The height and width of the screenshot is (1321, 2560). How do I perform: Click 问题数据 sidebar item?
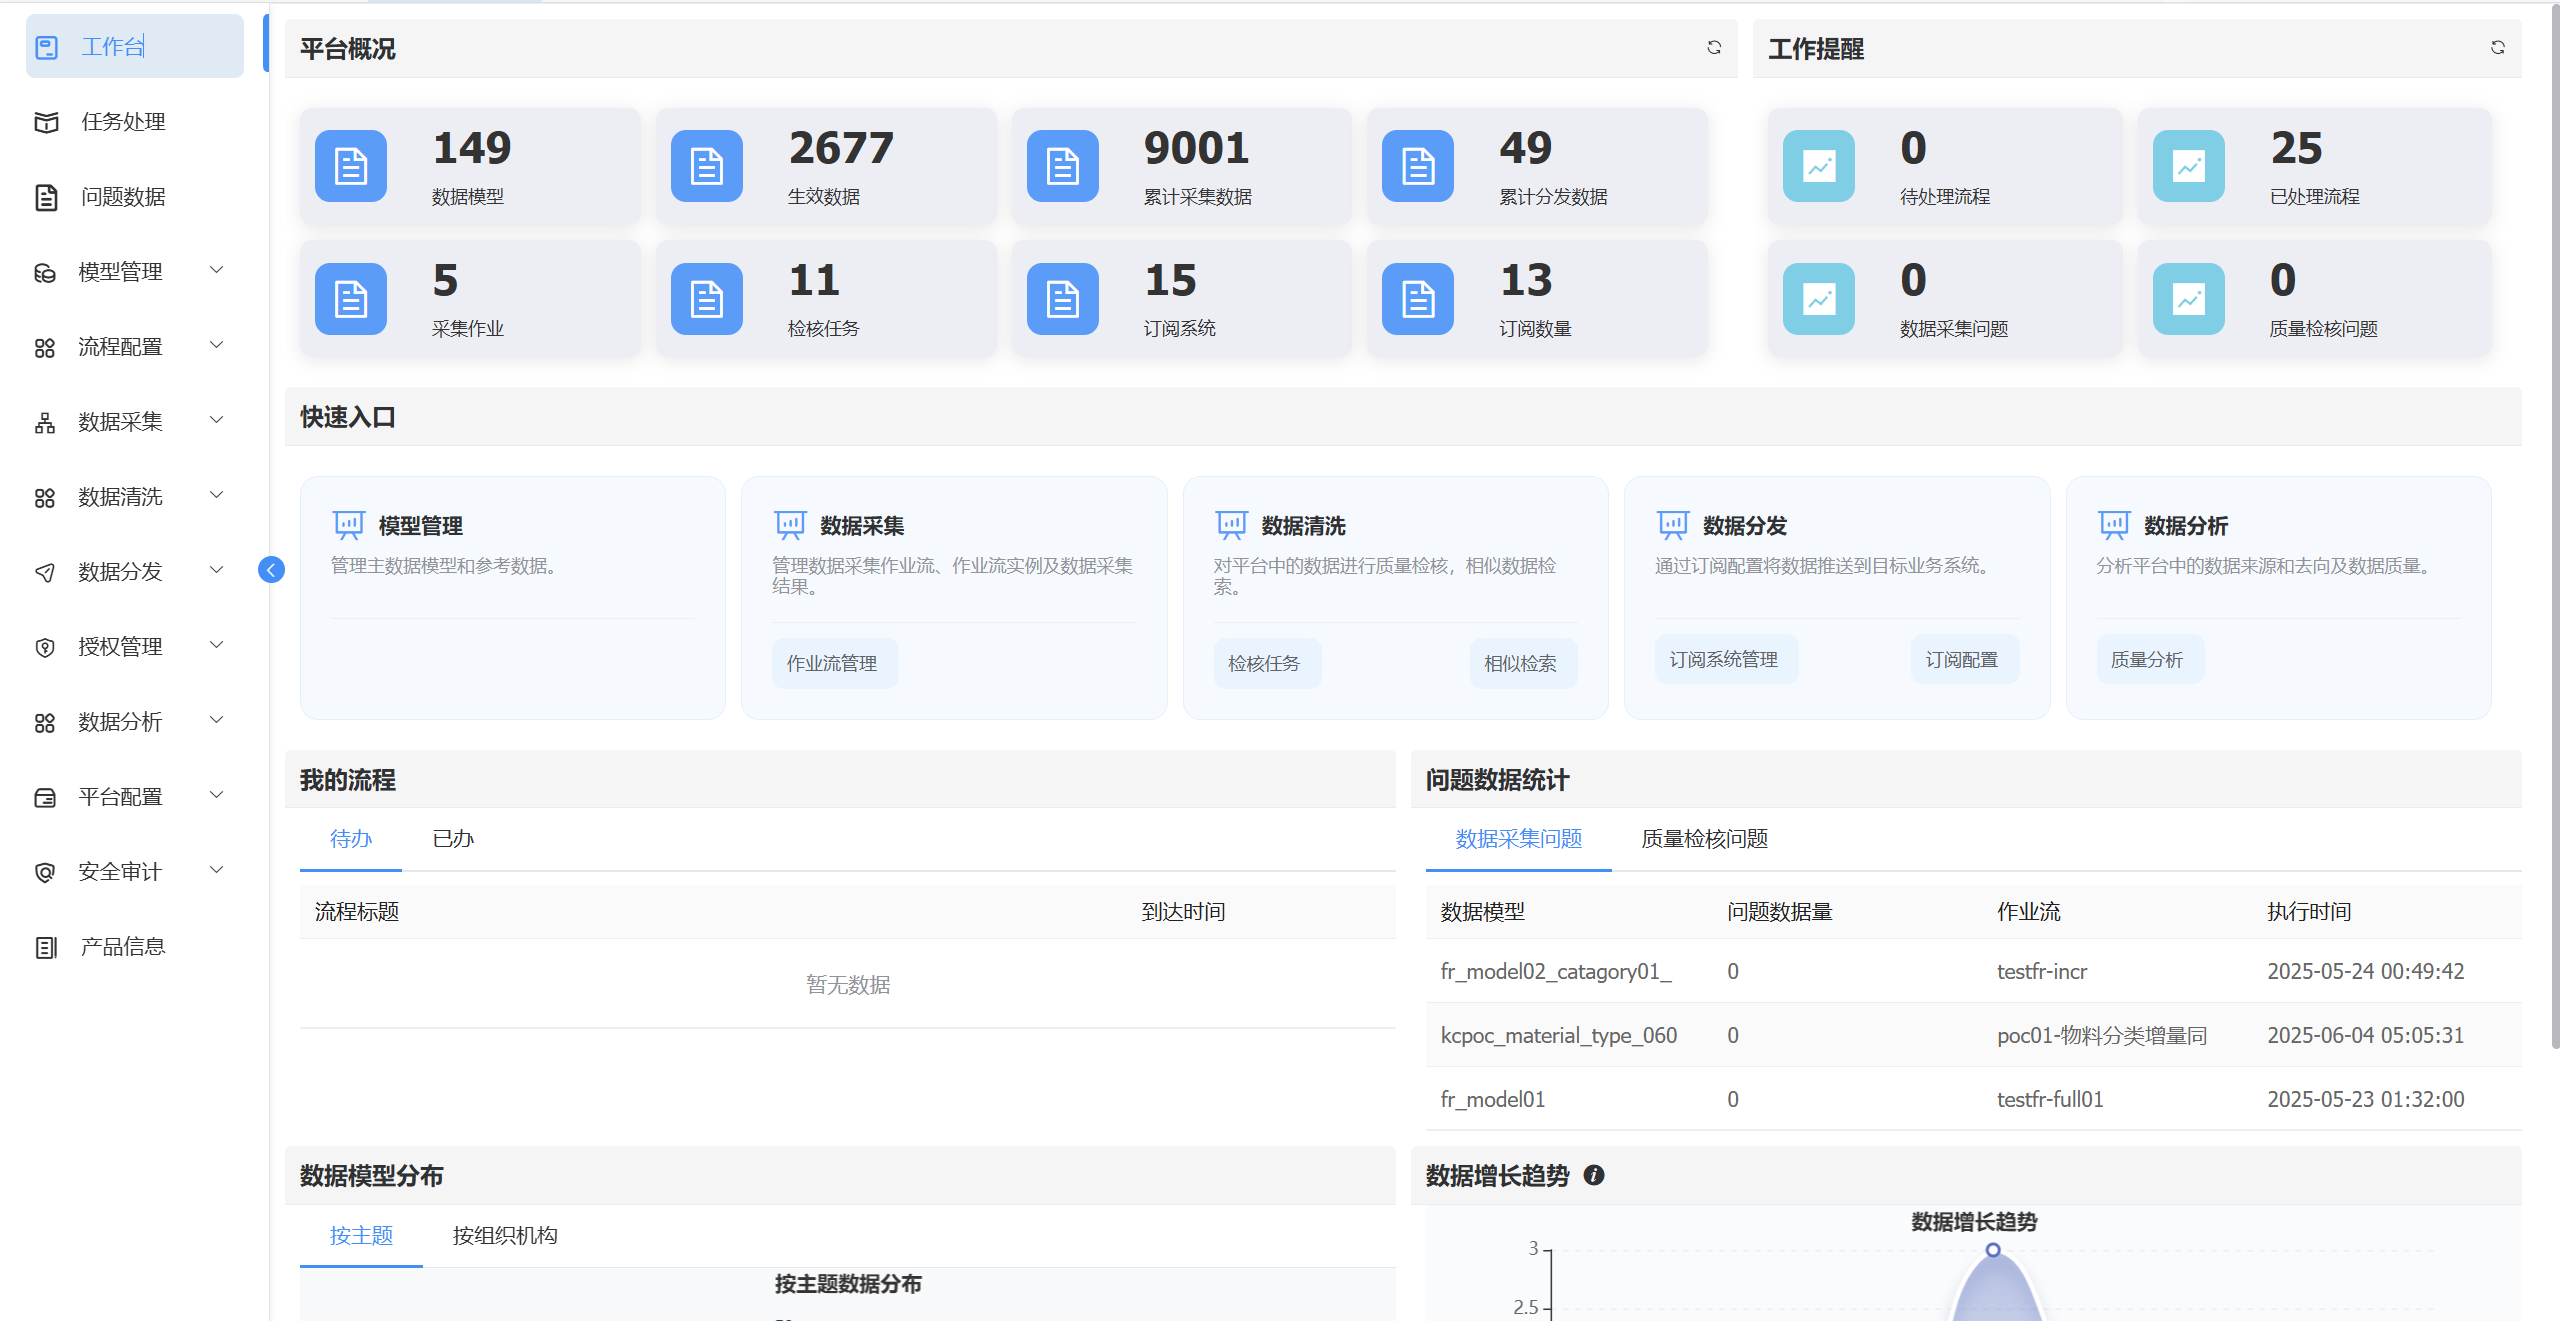click(123, 197)
